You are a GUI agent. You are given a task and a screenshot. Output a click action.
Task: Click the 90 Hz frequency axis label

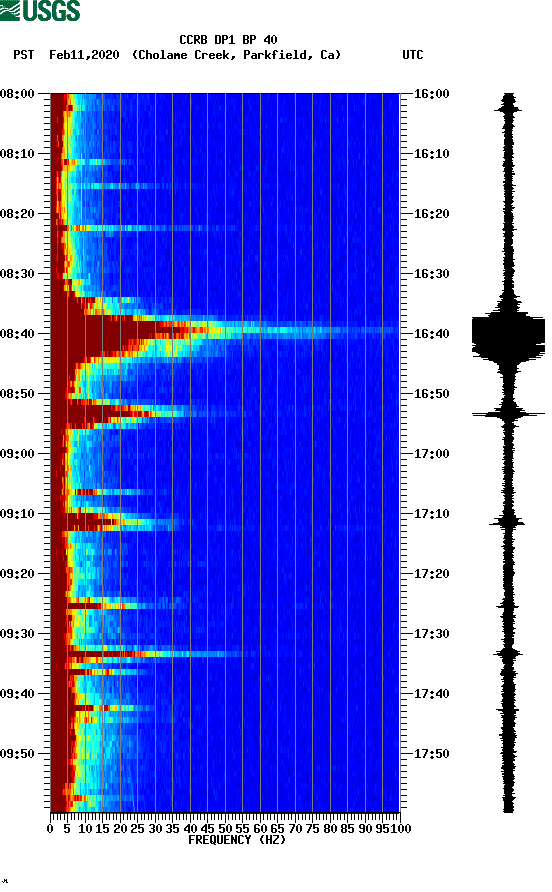click(365, 829)
